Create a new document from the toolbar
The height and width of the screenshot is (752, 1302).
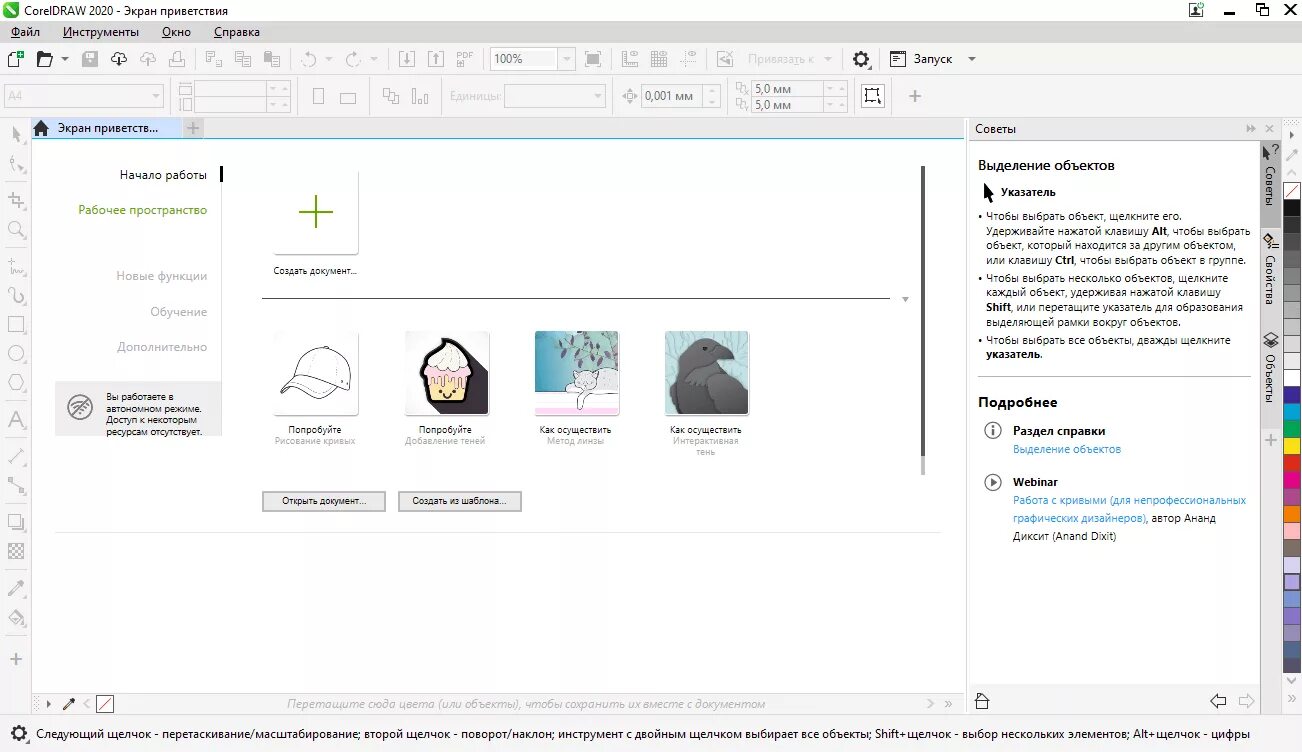(x=15, y=59)
